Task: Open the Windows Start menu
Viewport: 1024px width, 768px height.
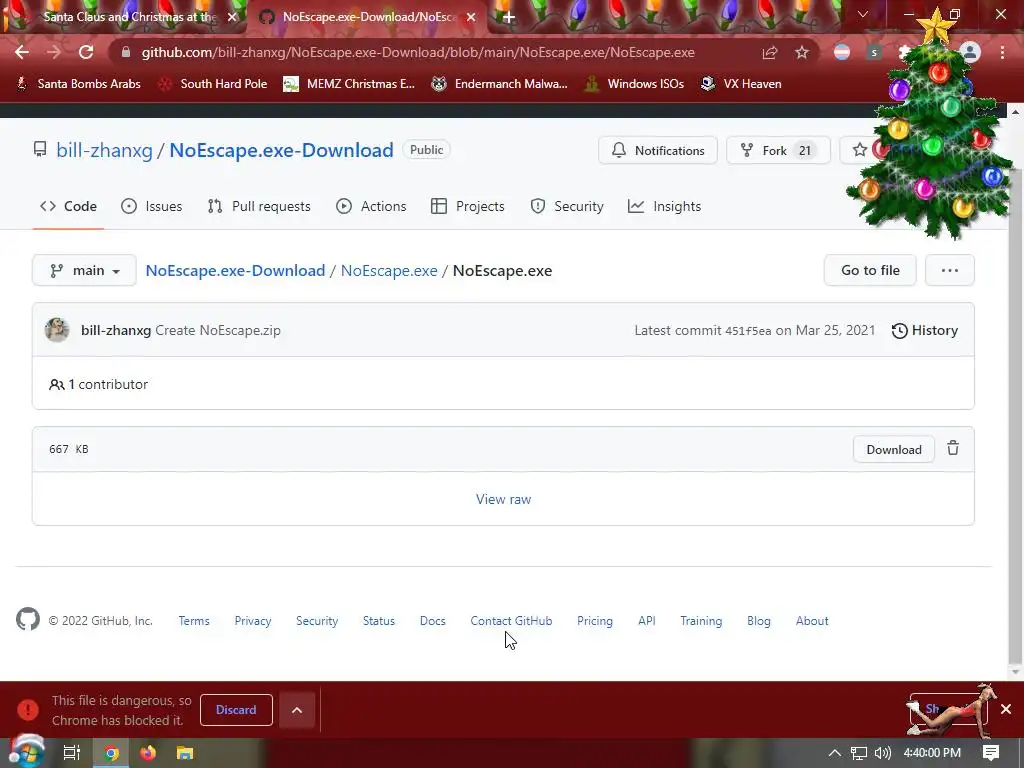Action: (26, 752)
